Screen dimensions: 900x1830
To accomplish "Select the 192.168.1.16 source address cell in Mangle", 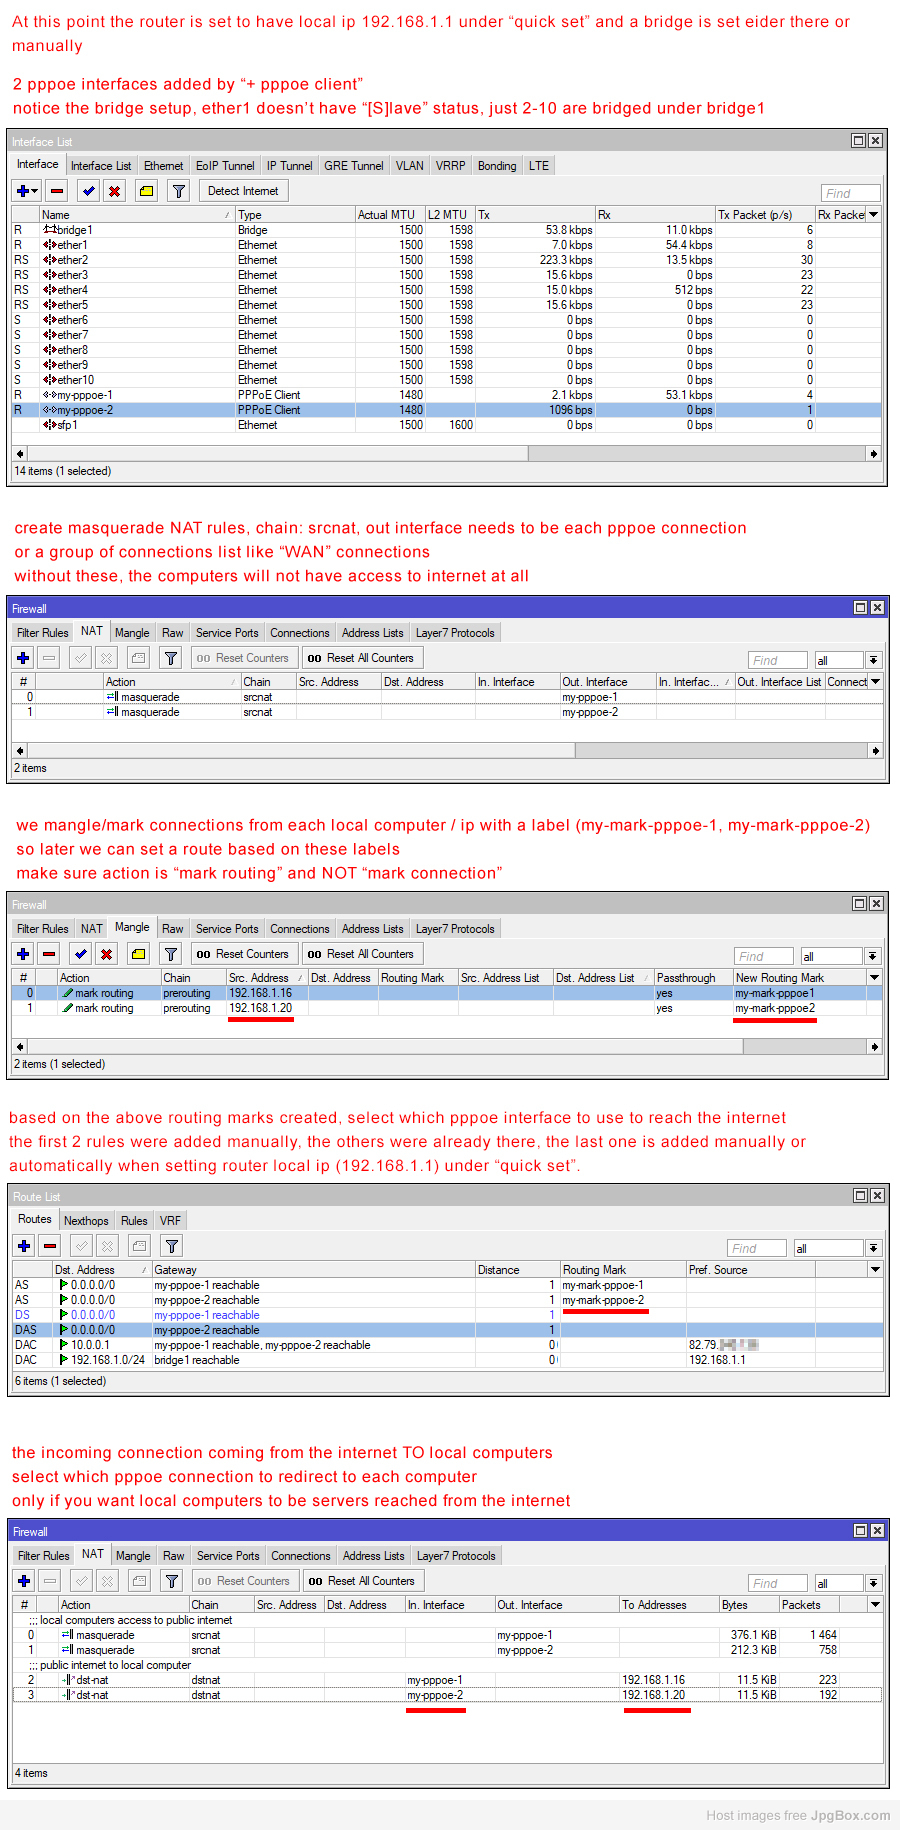I will tap(266, 993).
